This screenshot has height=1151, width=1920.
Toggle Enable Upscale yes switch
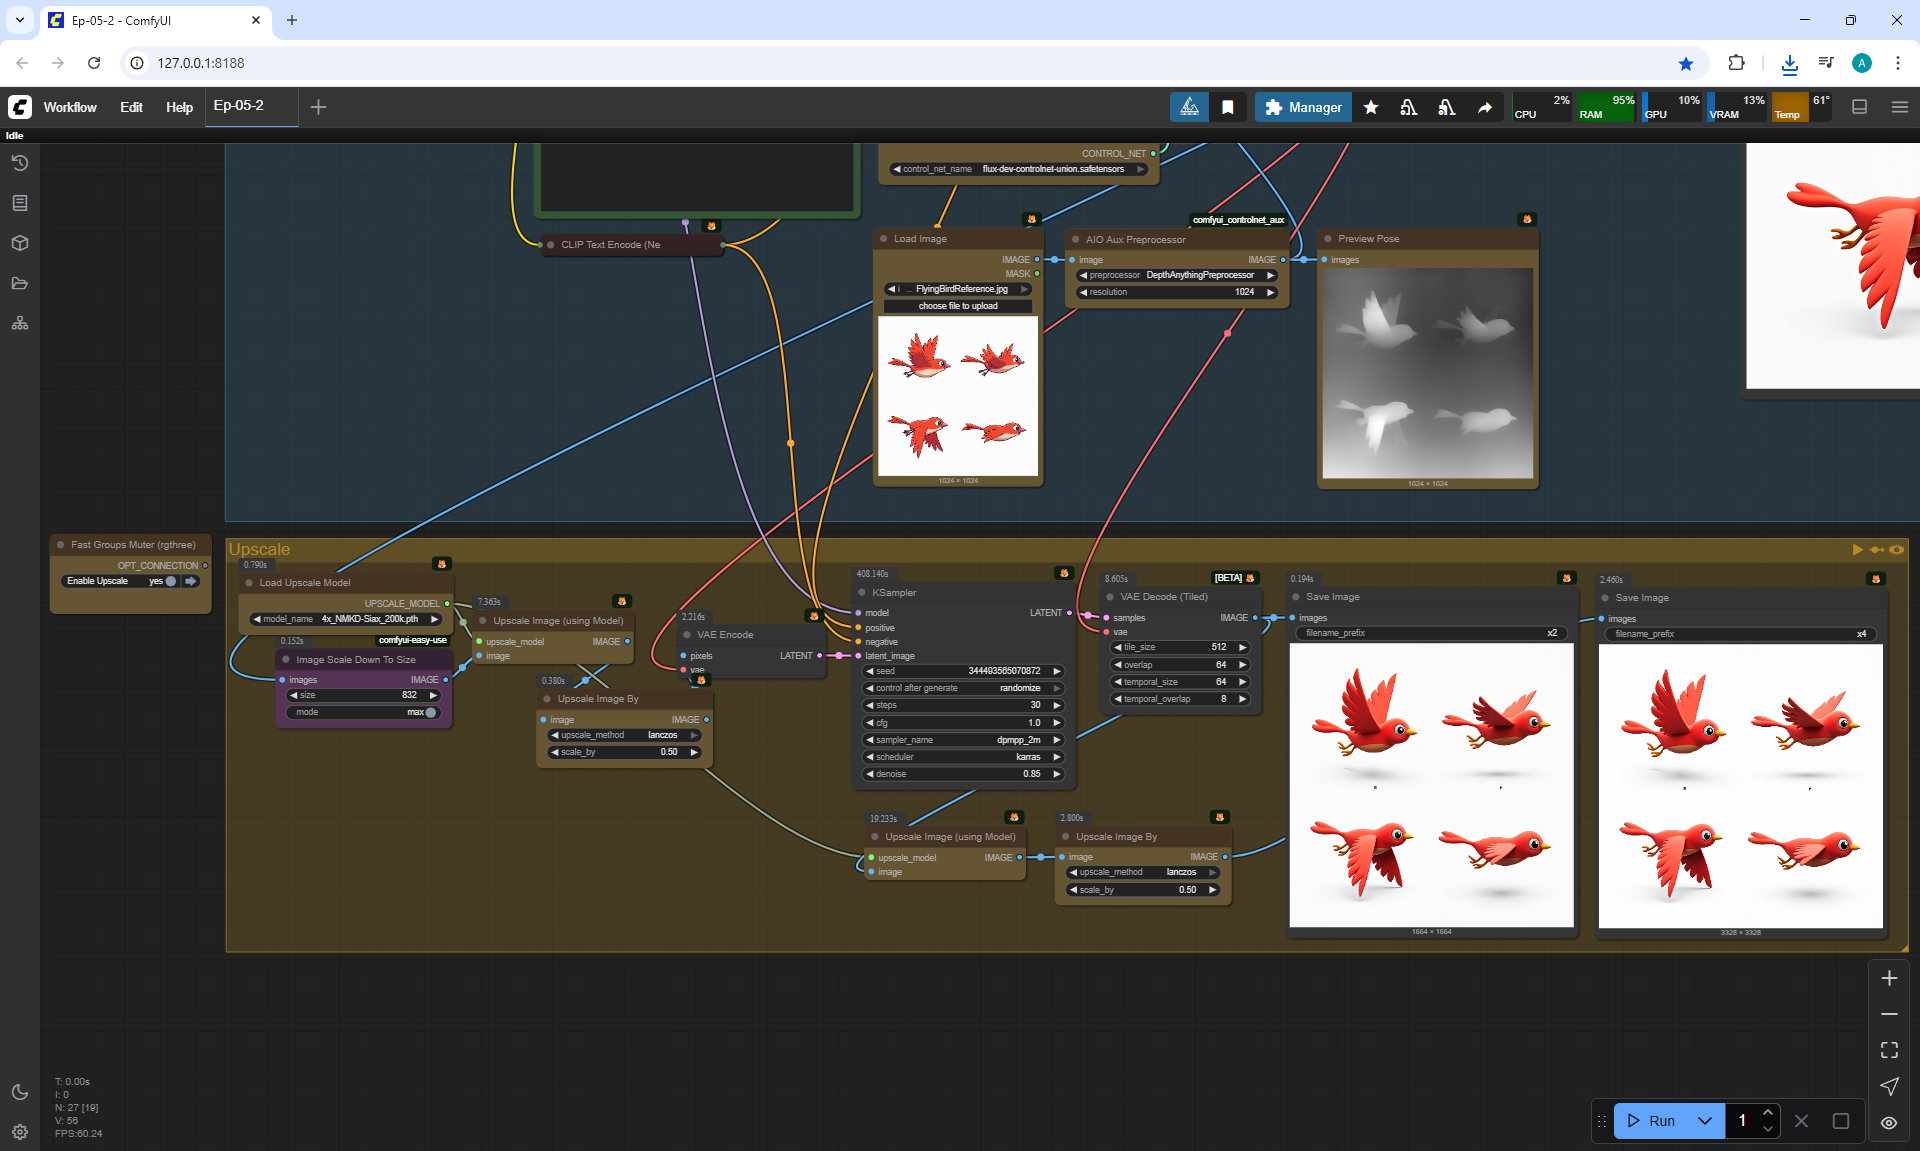point(171,581)
